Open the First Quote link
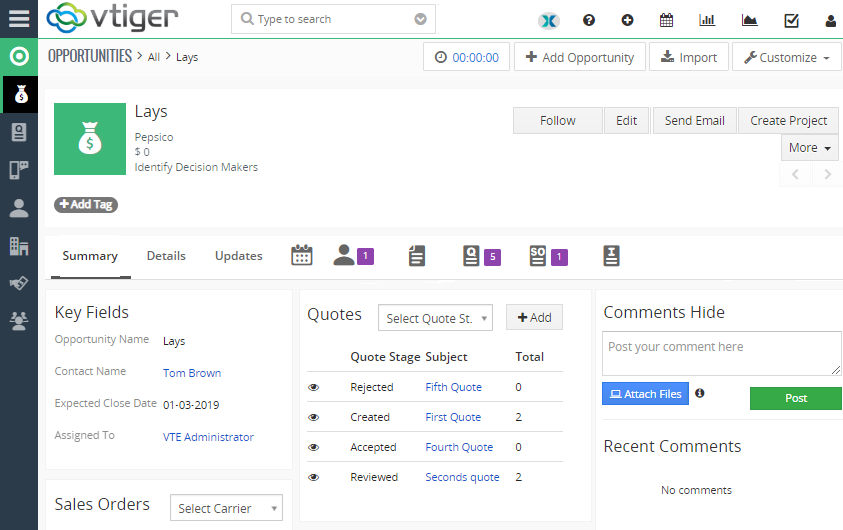Image resolution: width=843 pixels, height=530 pixels. pos(453,417)
